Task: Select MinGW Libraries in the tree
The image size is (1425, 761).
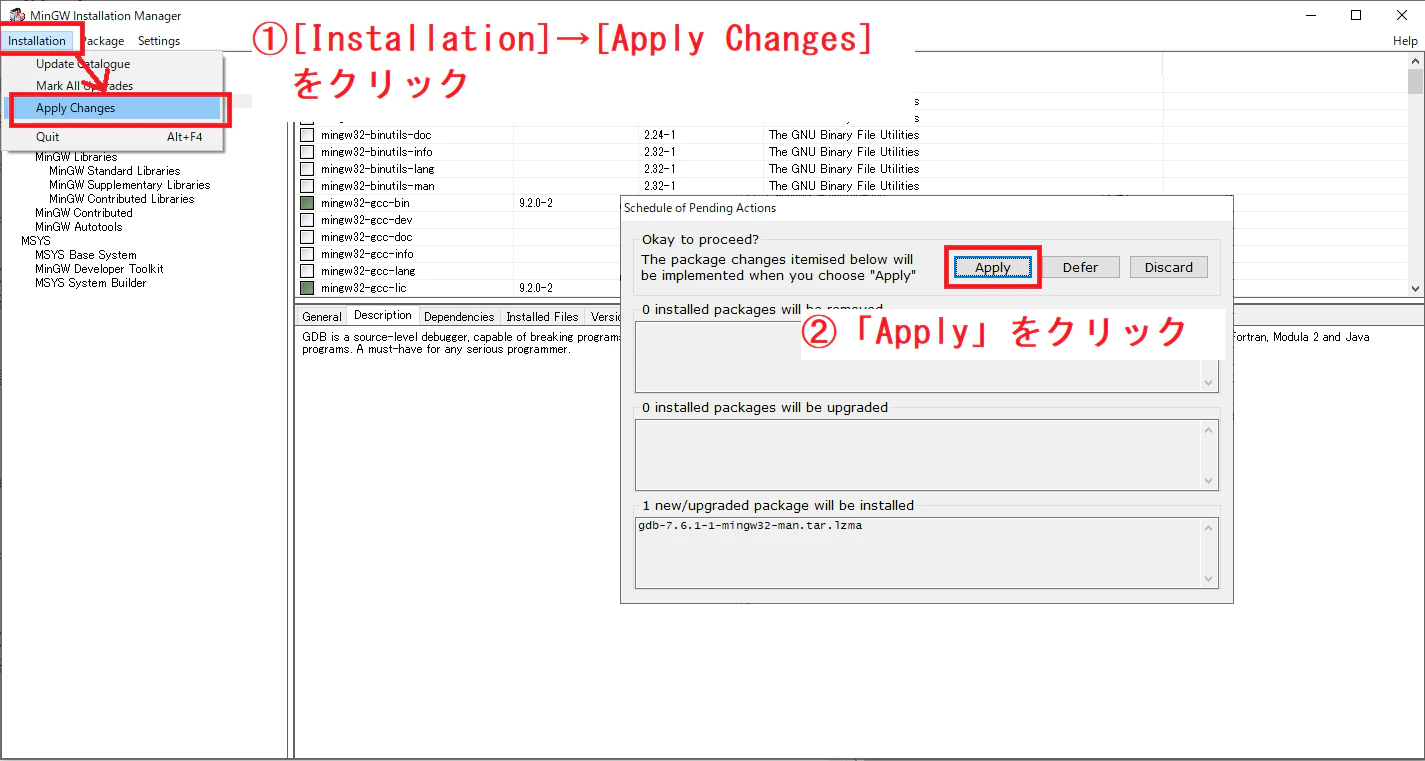Action: 76,157
